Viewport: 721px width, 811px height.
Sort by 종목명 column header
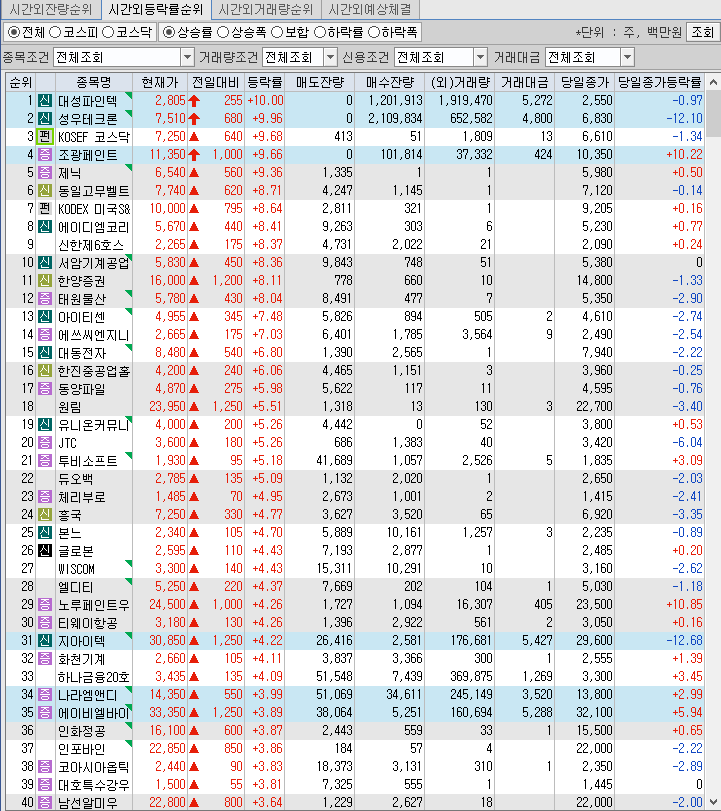94,82
